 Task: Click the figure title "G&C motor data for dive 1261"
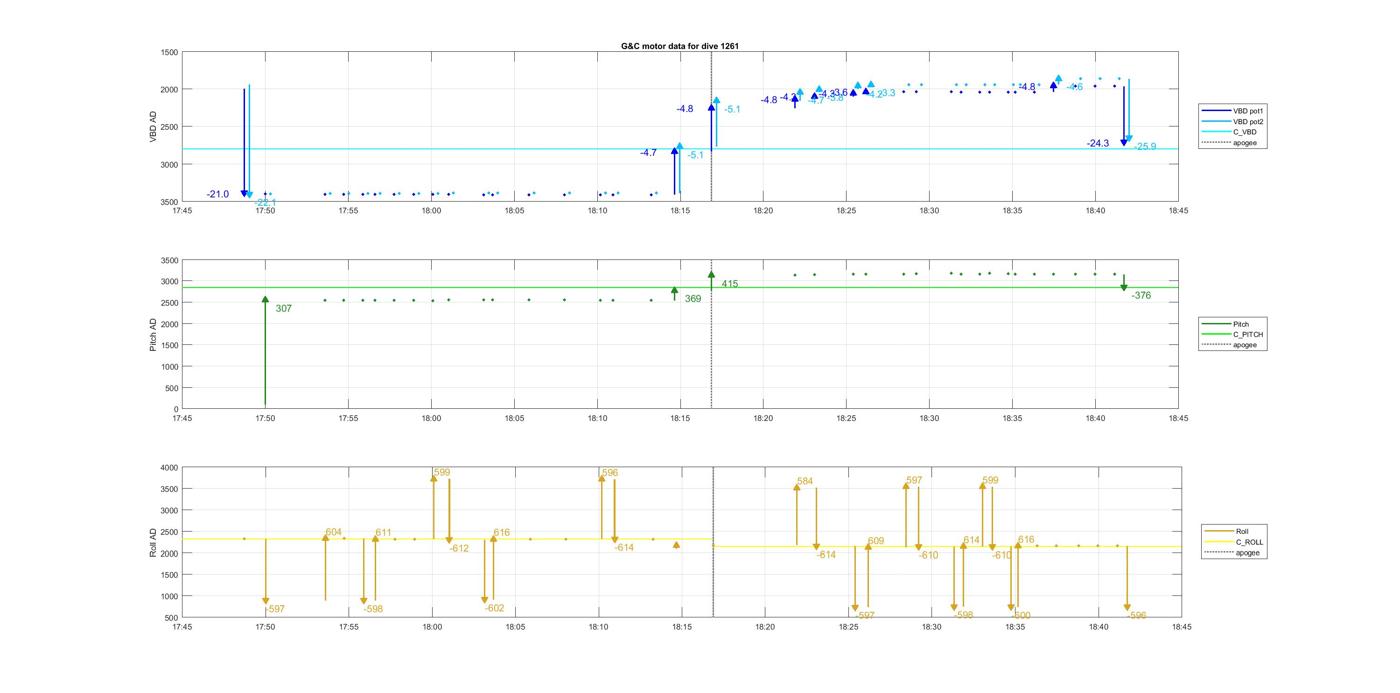pyautogui.click(x=680, y=46)
